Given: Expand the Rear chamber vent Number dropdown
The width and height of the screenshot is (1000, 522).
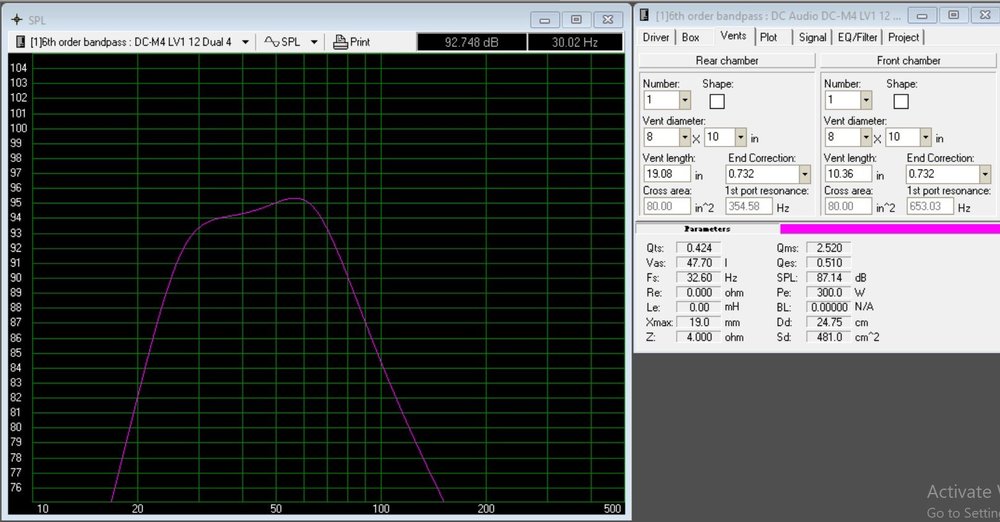Looking at the screenshot, I should [684, 100].
